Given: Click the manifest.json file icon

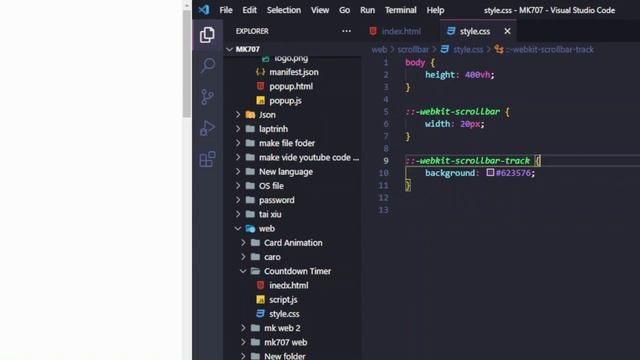Looking at the screenshot, I should pyautogui.click(x=260, y=72).
